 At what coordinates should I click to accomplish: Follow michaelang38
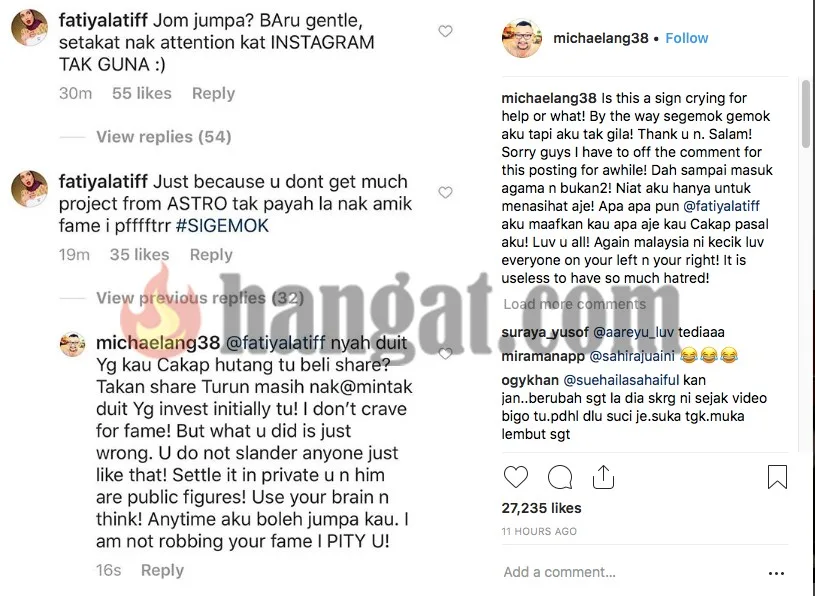coord(687,38)
